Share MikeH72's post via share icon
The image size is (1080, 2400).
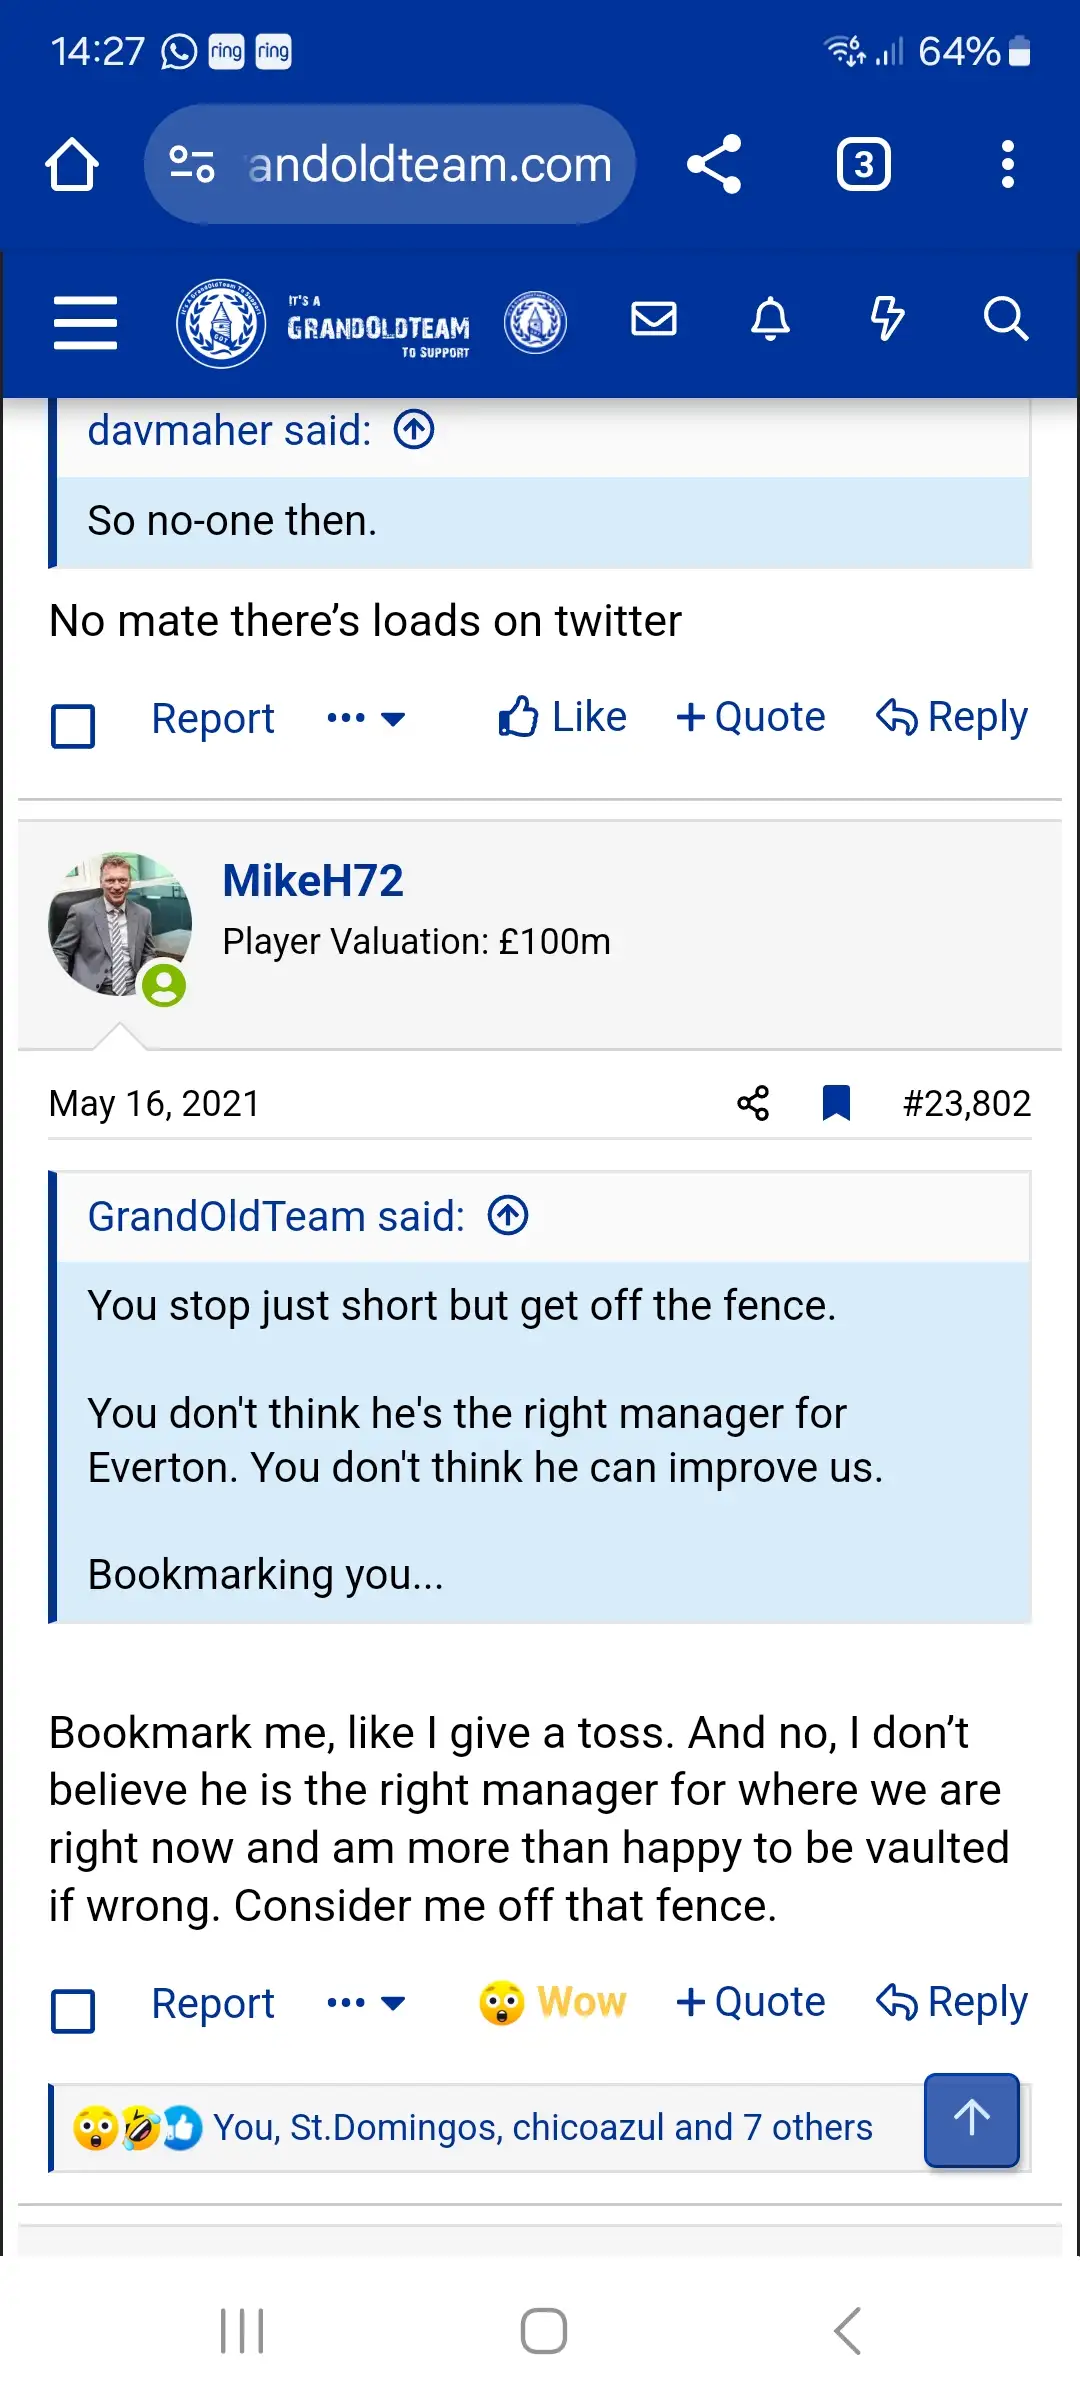click(x=753, y=1104)
